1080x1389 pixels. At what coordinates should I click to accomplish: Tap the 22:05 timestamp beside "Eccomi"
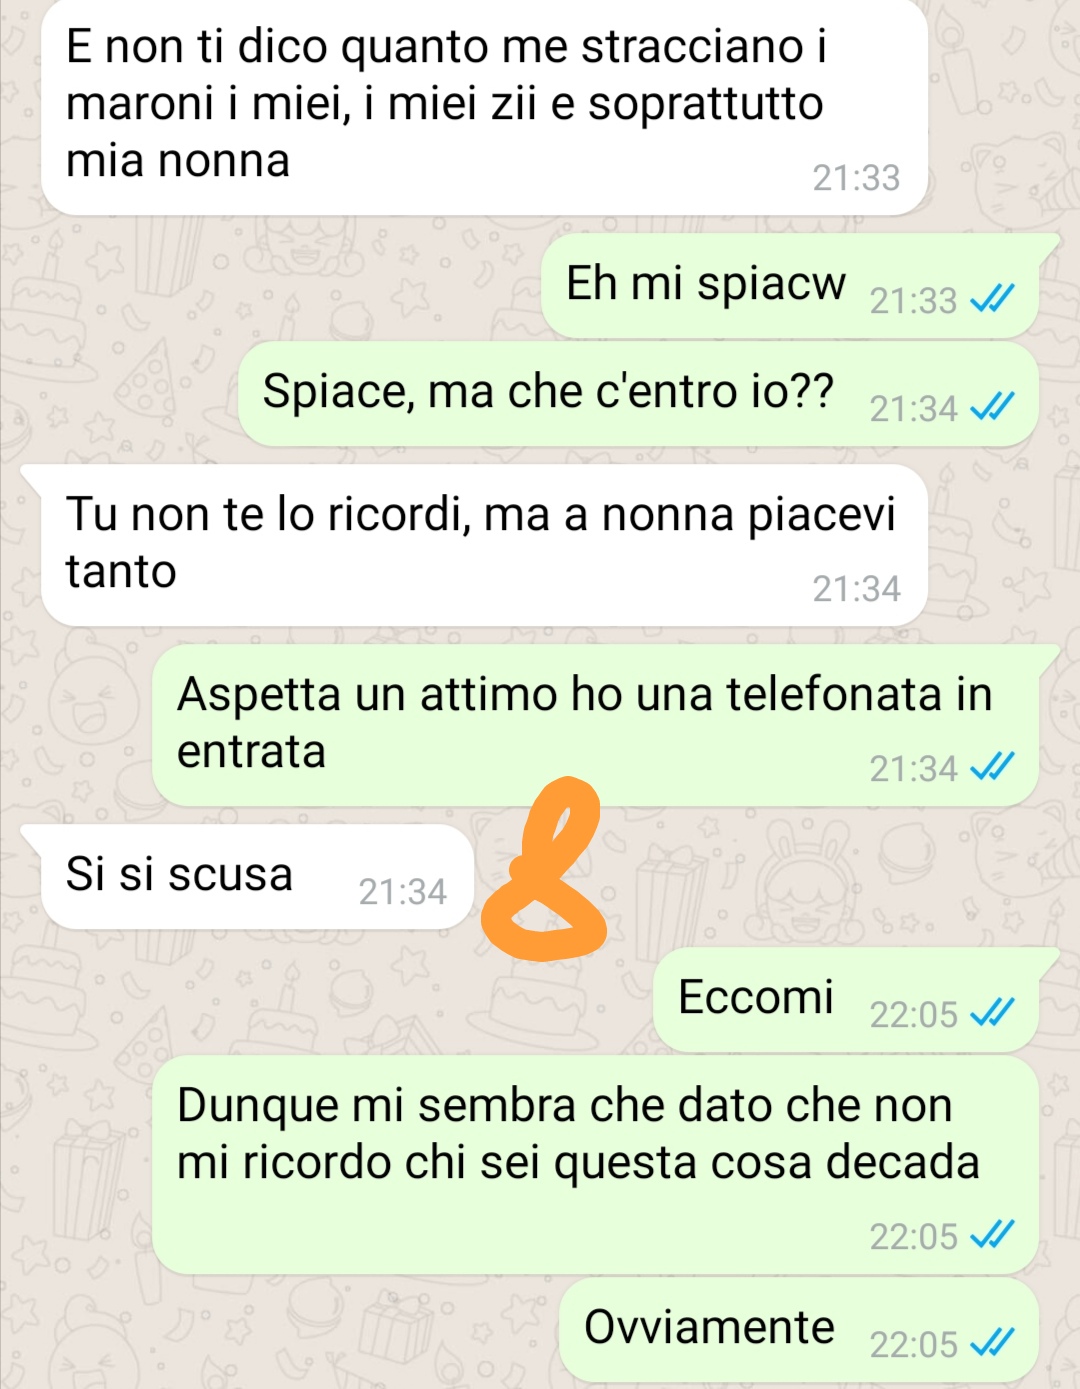pos(913,1015)
